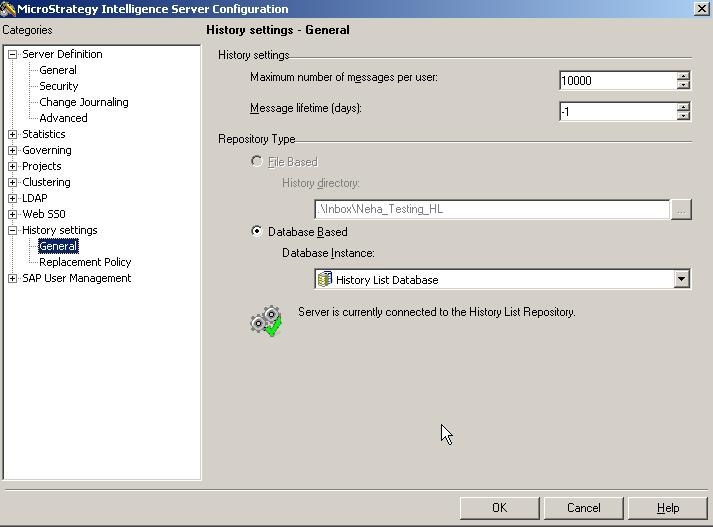Select Replacement Policy under History settings
This screenshot has height=527, width=713.
tap(85, 262)
